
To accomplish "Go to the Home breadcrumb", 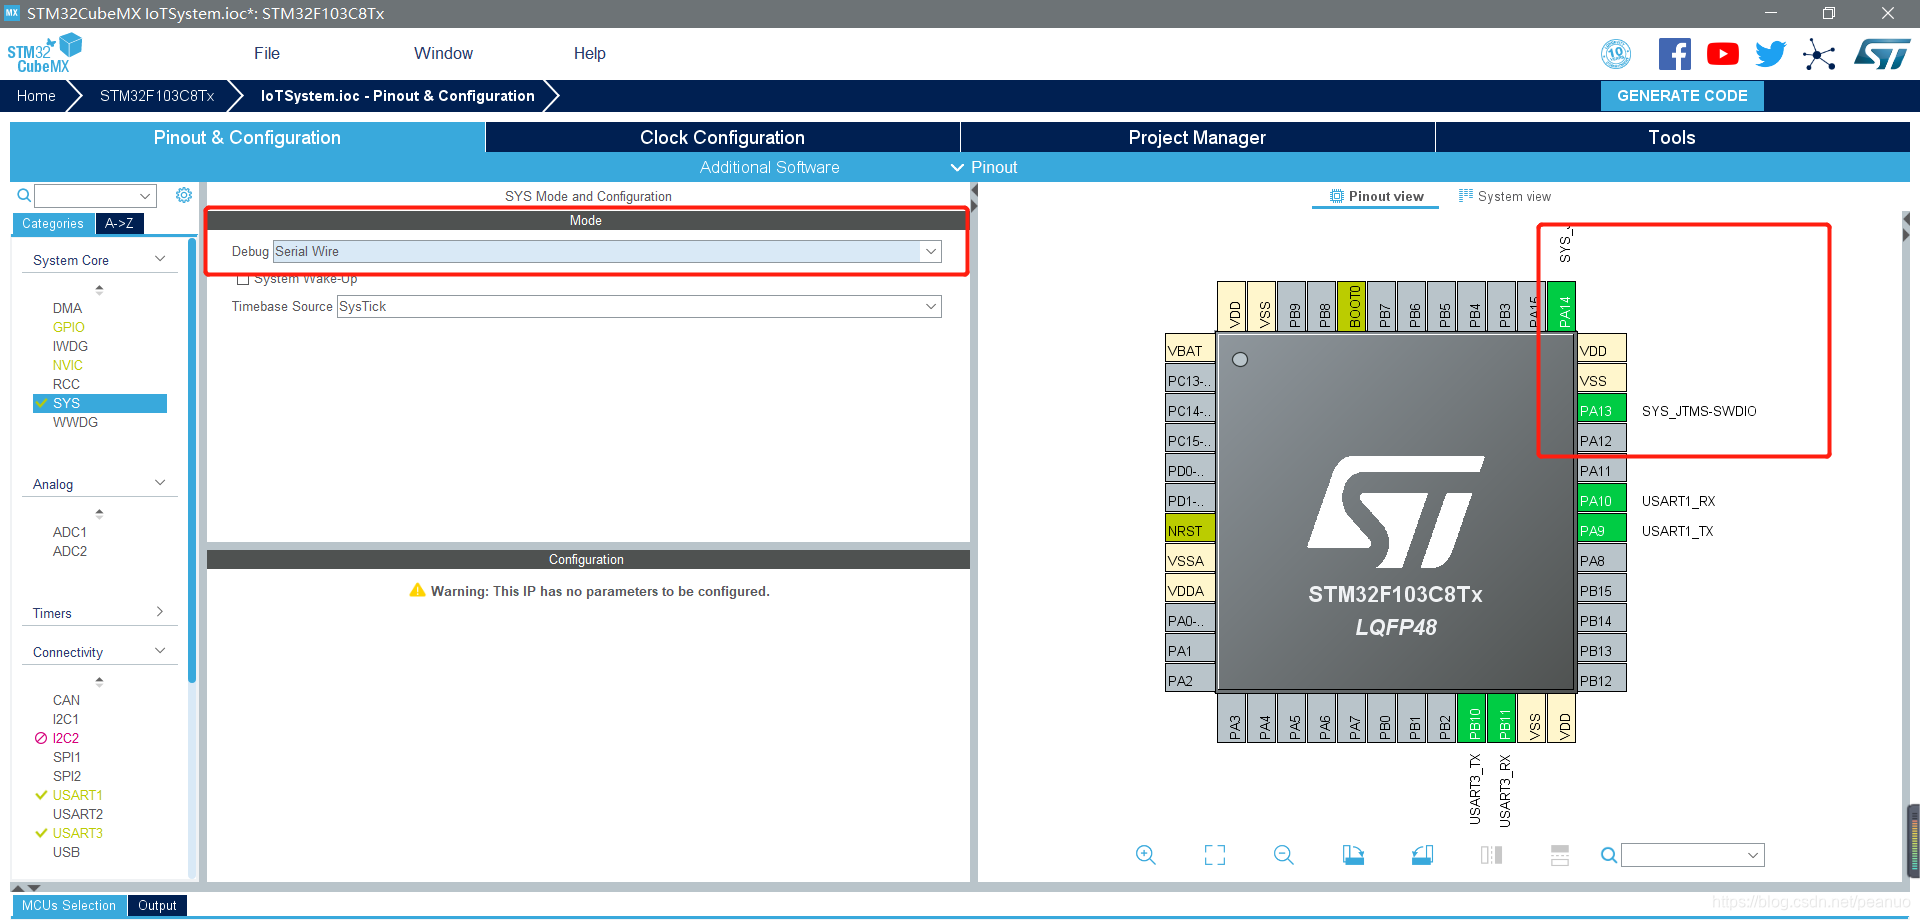I will [x=36, y=96].
